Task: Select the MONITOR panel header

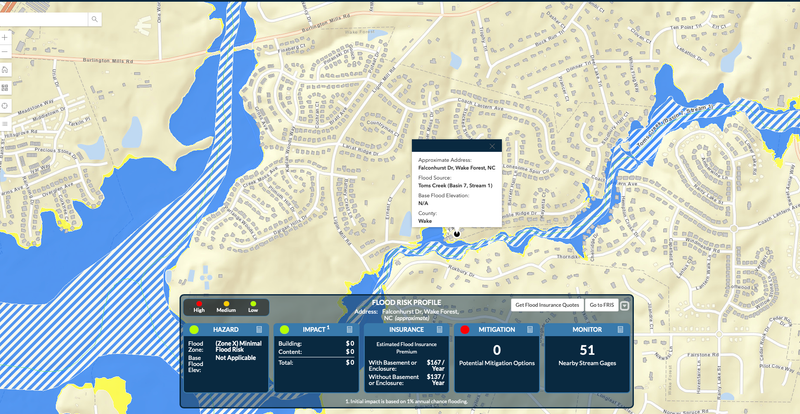Action: pos(587,330)
